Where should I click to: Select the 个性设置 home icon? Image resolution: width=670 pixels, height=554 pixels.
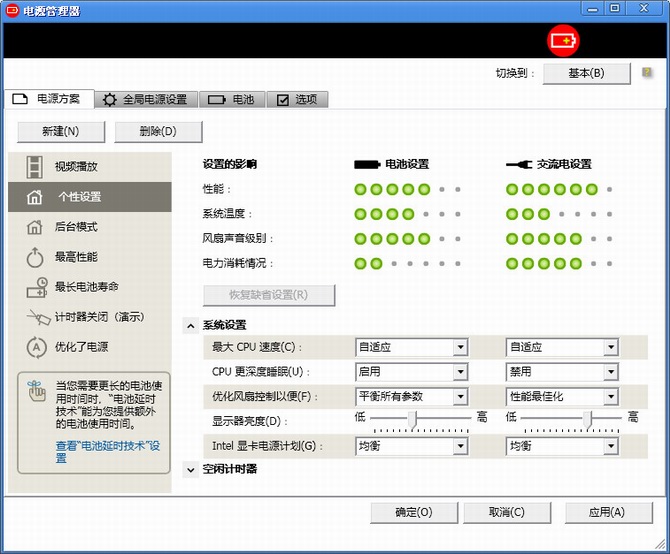pyautogui.click(x=36, y=197)
